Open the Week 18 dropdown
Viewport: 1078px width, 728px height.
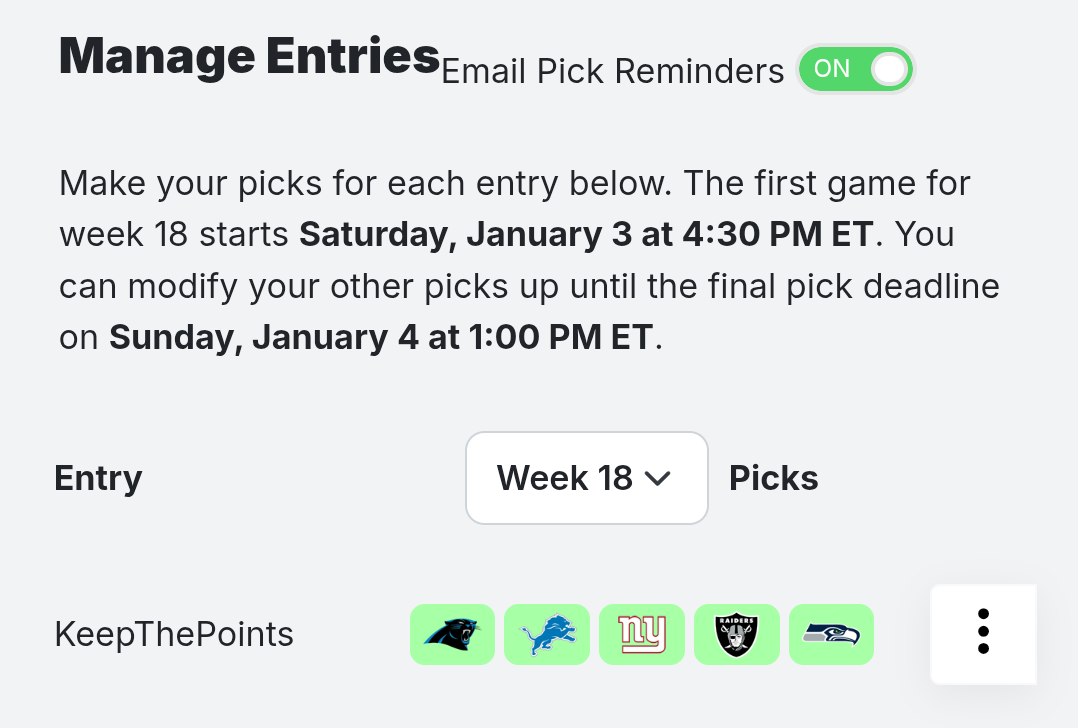point(586,478)
